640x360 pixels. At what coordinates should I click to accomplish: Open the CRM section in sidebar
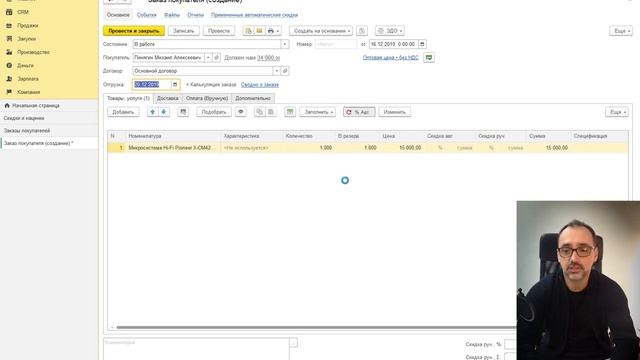point(23,12)
